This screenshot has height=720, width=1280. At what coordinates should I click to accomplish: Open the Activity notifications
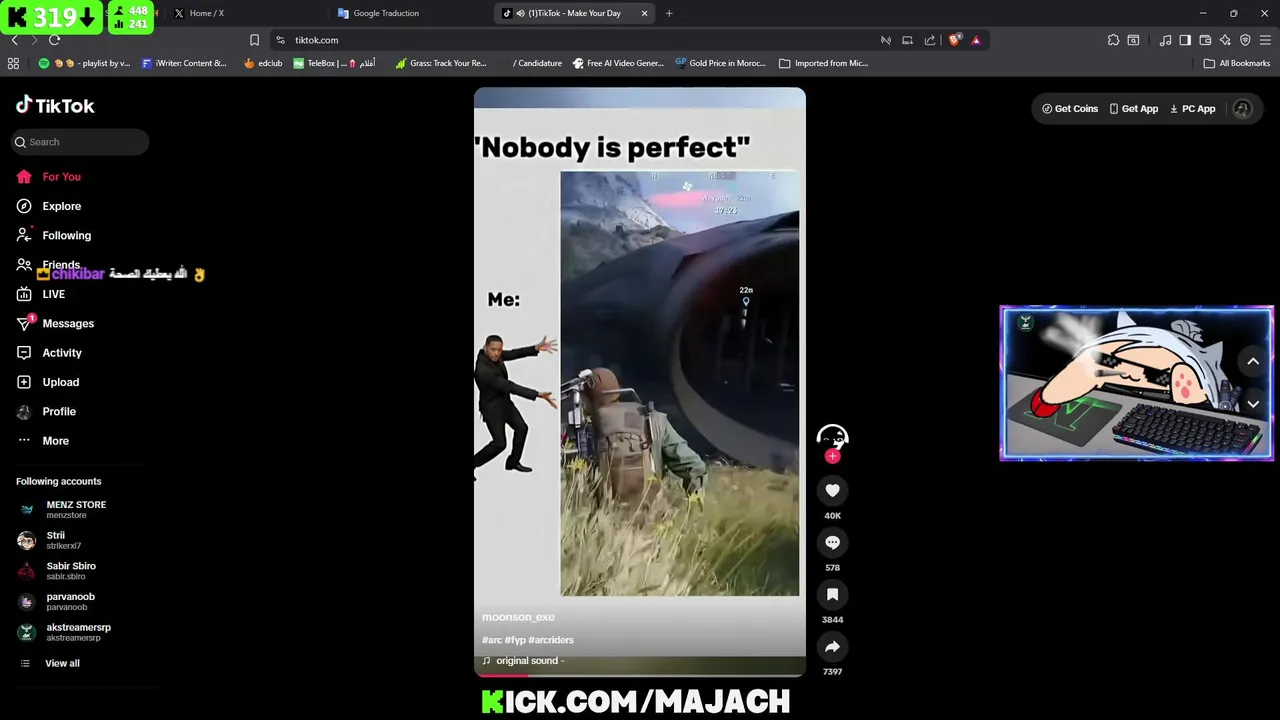pos(48,353)
